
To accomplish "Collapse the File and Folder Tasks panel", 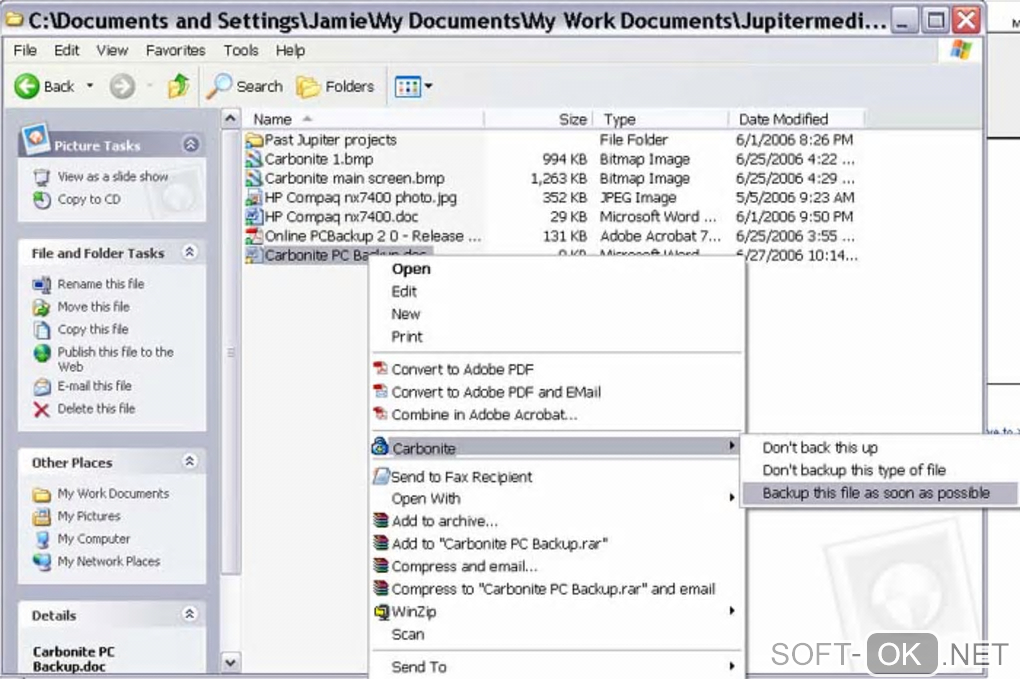I will pos(190,252).
